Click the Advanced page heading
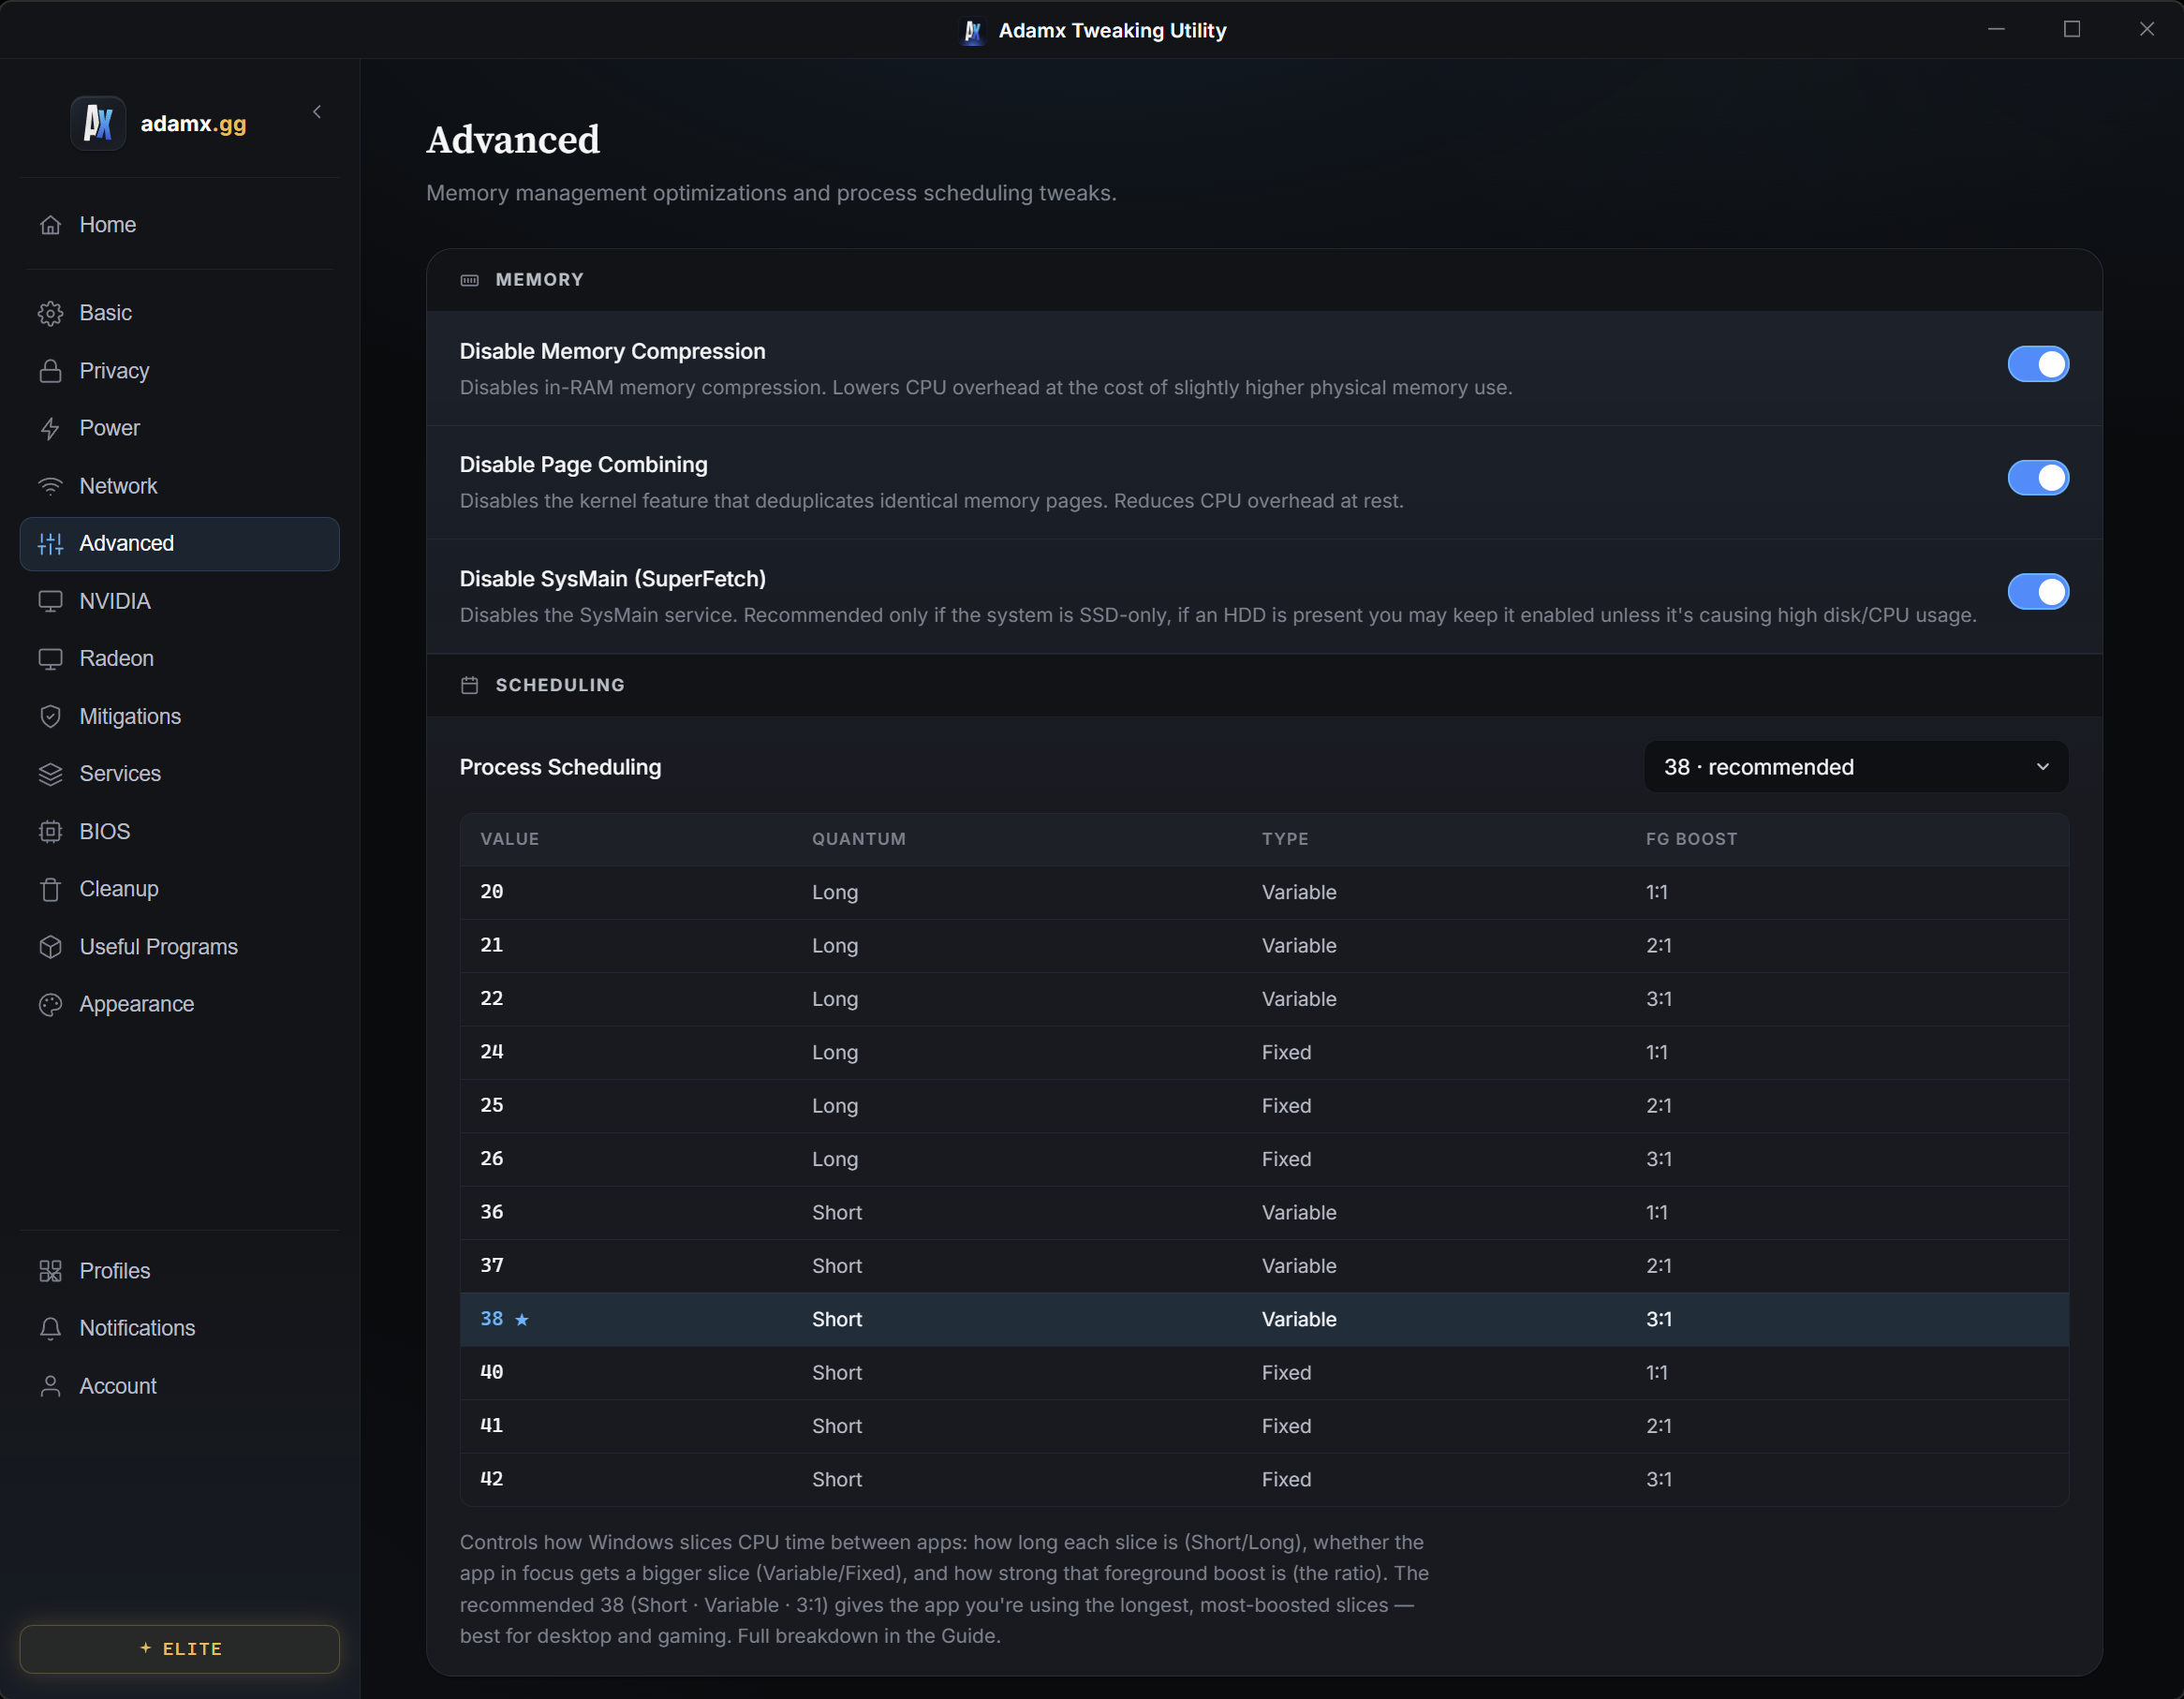2184x1699 pixels. pyautogui.click(x=513, y=140)
